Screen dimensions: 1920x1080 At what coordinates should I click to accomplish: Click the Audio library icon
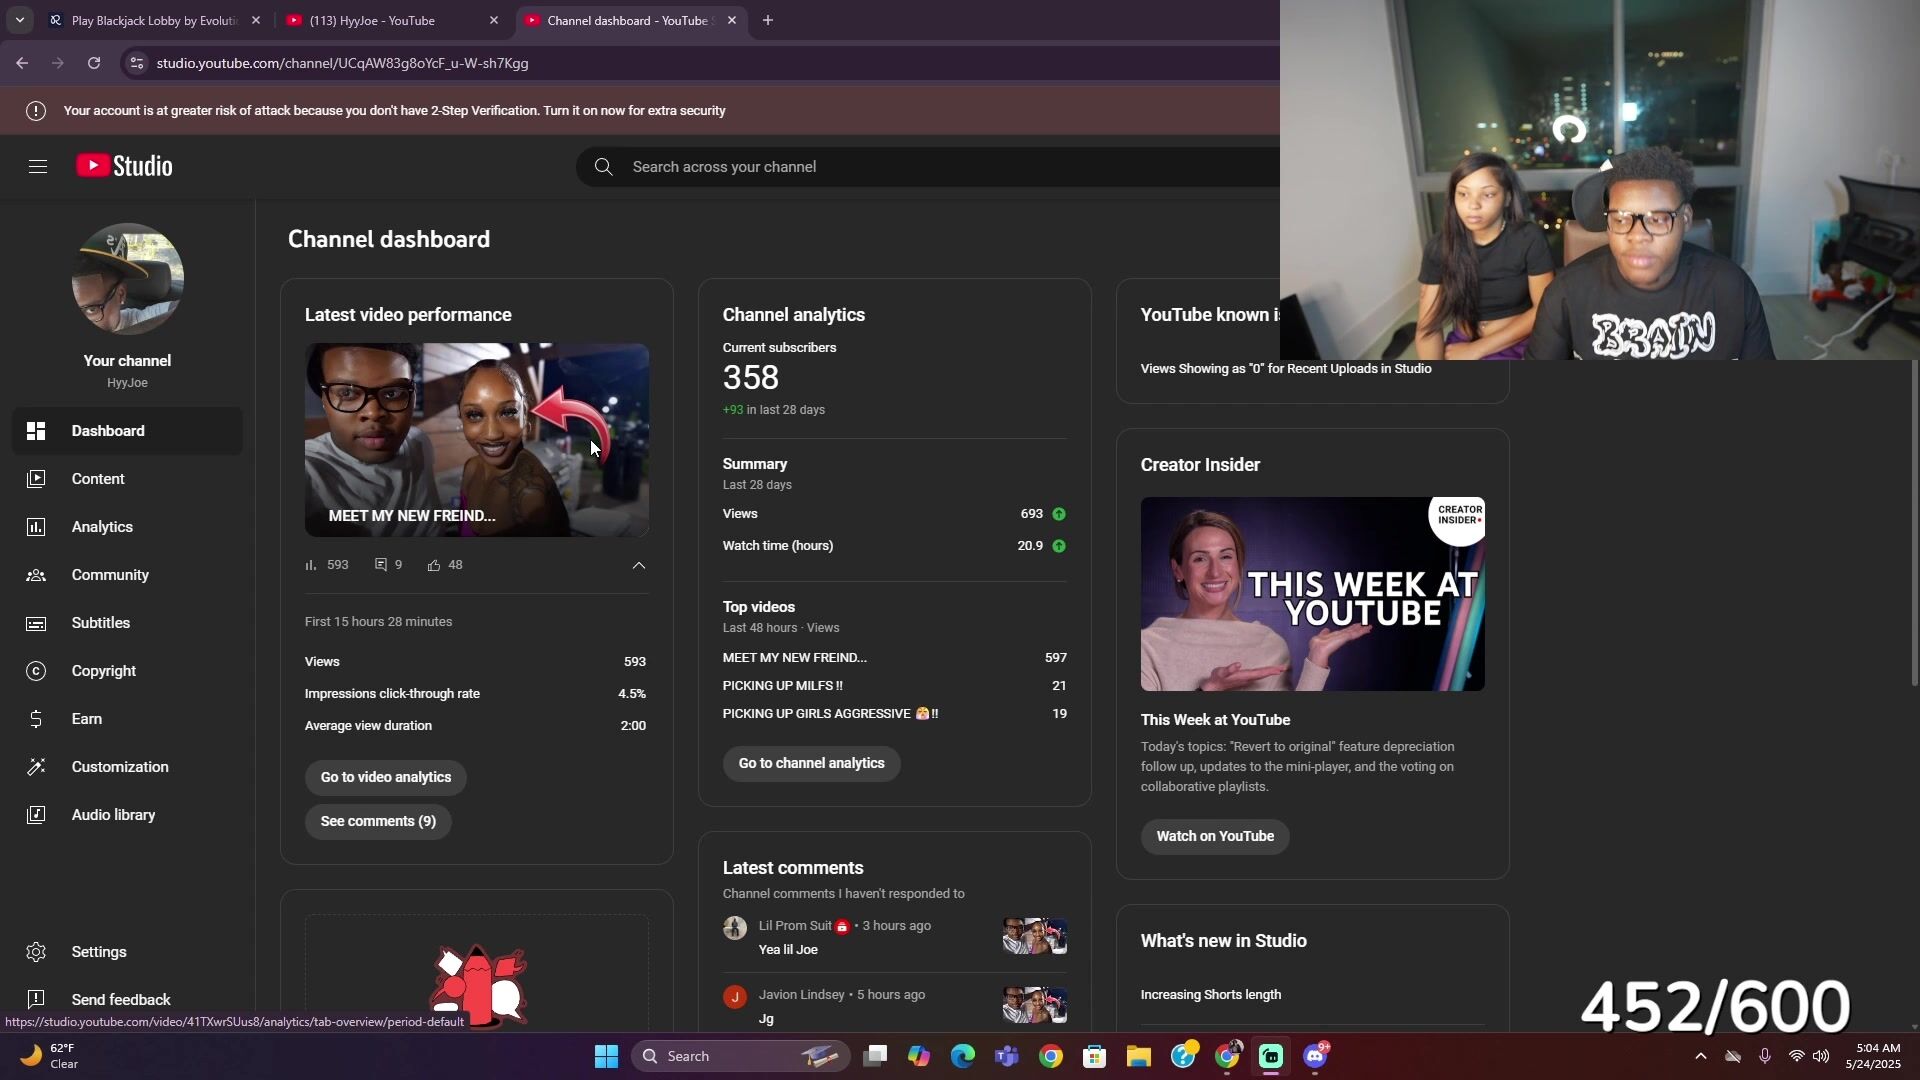(x=36, y=815)
